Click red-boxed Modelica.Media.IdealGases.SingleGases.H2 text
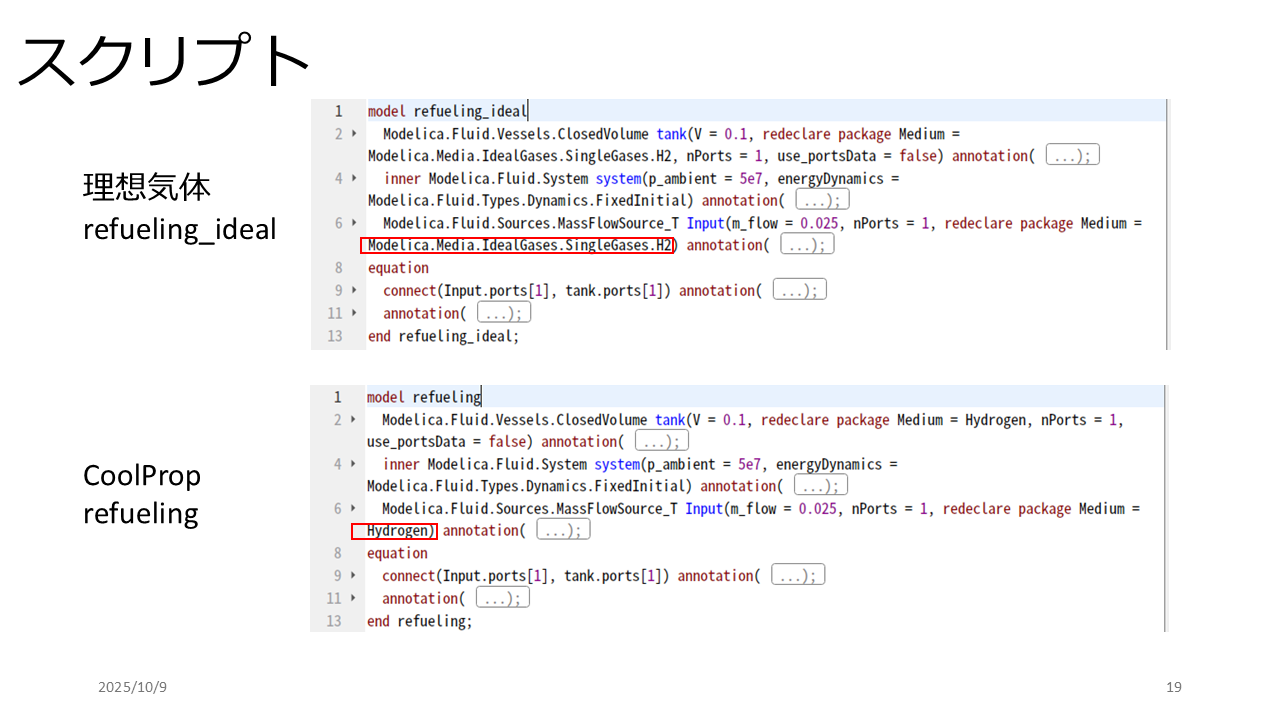This screenshot has height=720, width=1280. tap(517, 245)
